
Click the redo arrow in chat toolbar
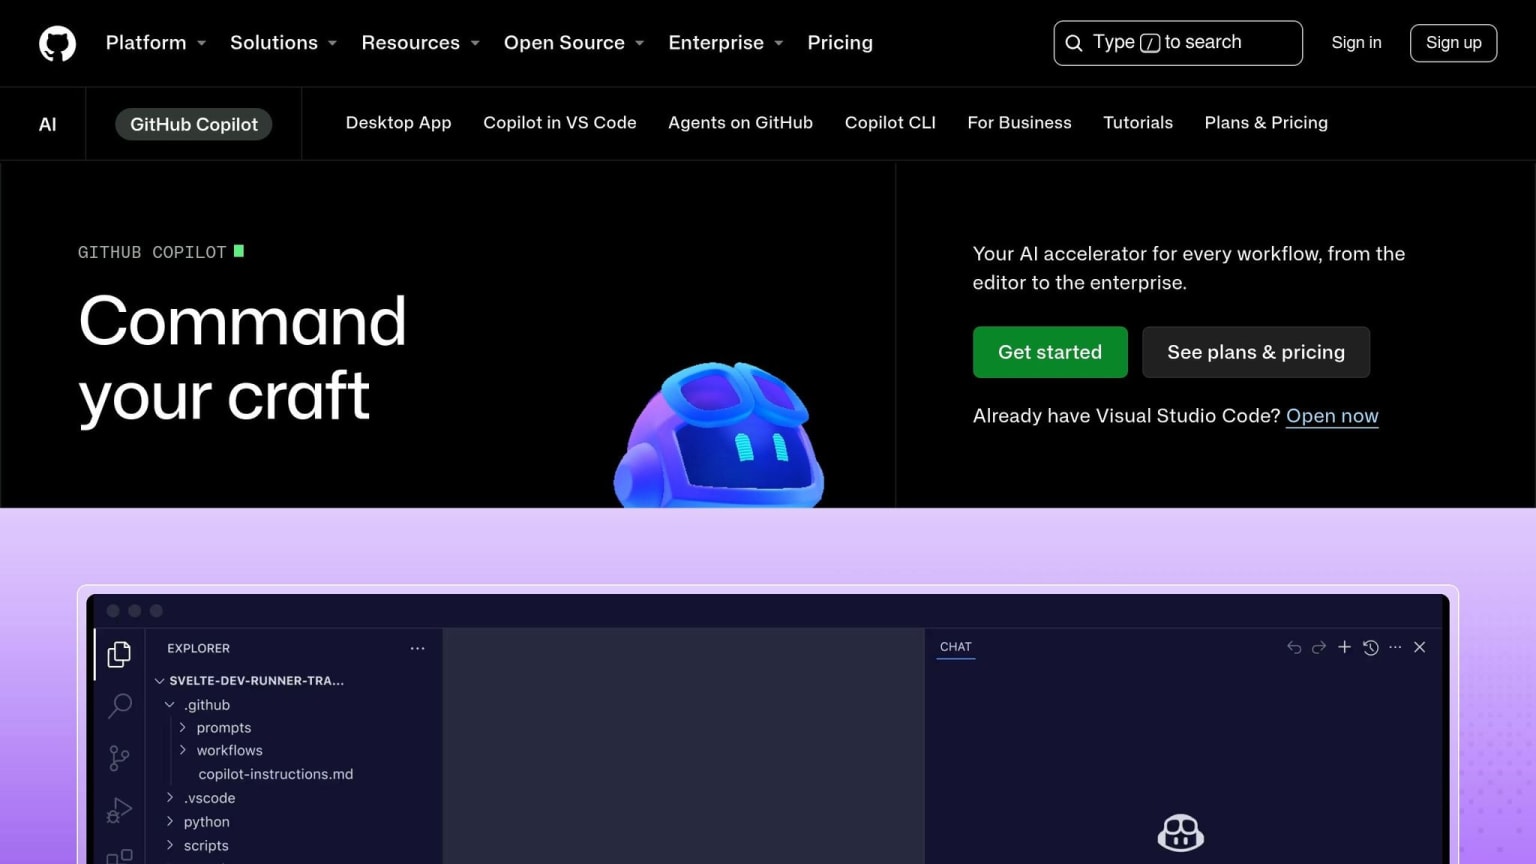[x=1319, y=647]
